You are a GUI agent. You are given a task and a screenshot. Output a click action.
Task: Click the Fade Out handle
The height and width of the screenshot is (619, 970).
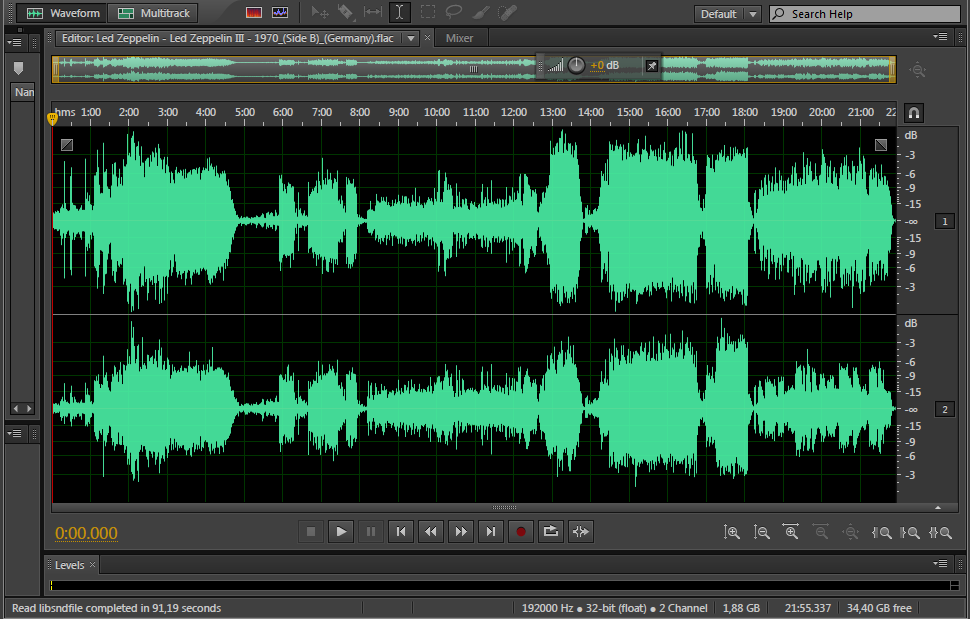click(x=881, y=145)
